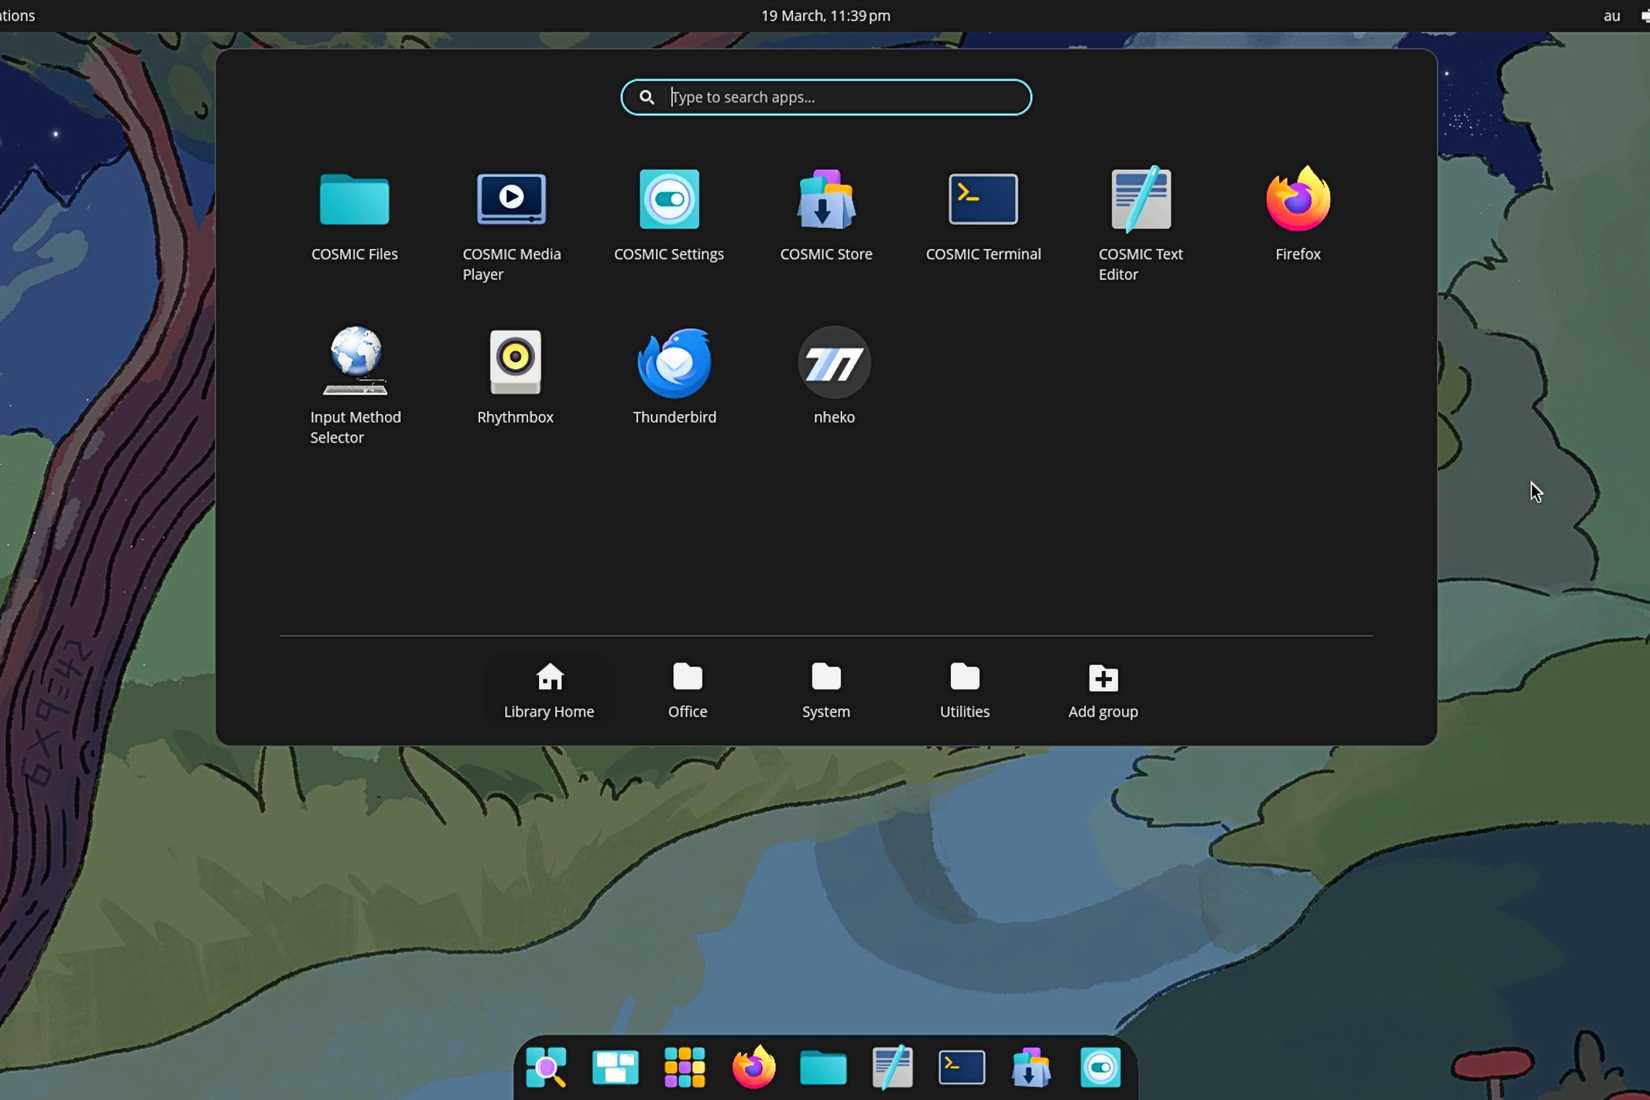This screenshot has width=1650, height=1100.
Task: Select the Library Home group
Action: [549, 690]
